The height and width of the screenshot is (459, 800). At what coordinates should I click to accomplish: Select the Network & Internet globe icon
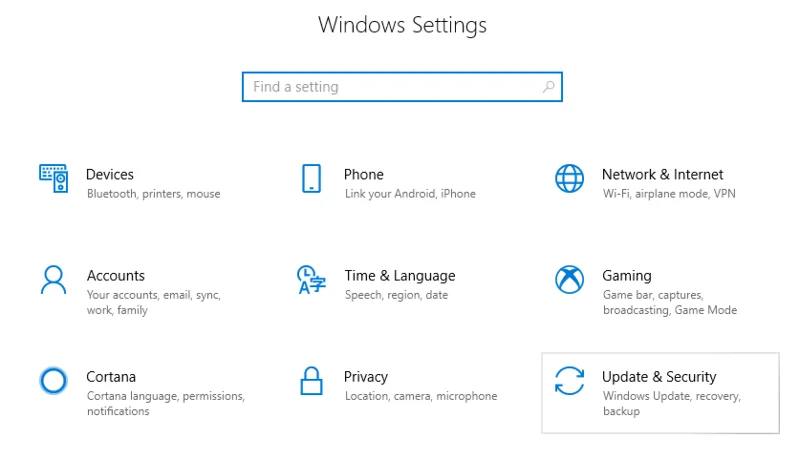click(569, 178)
